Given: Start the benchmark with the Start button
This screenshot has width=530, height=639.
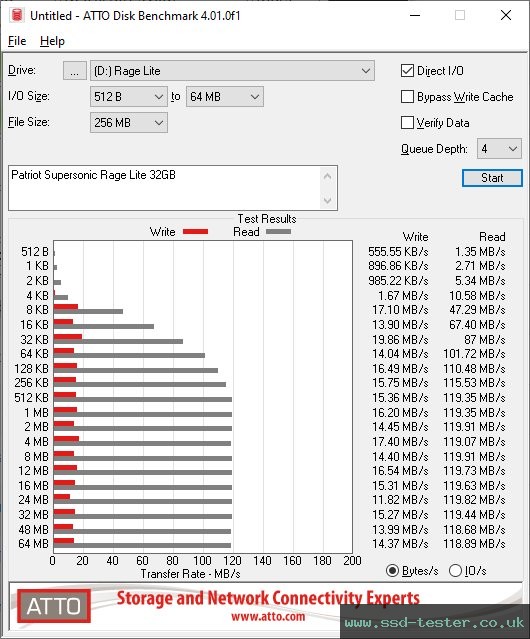Looking at the screenshot, I should tap(492, 178).
